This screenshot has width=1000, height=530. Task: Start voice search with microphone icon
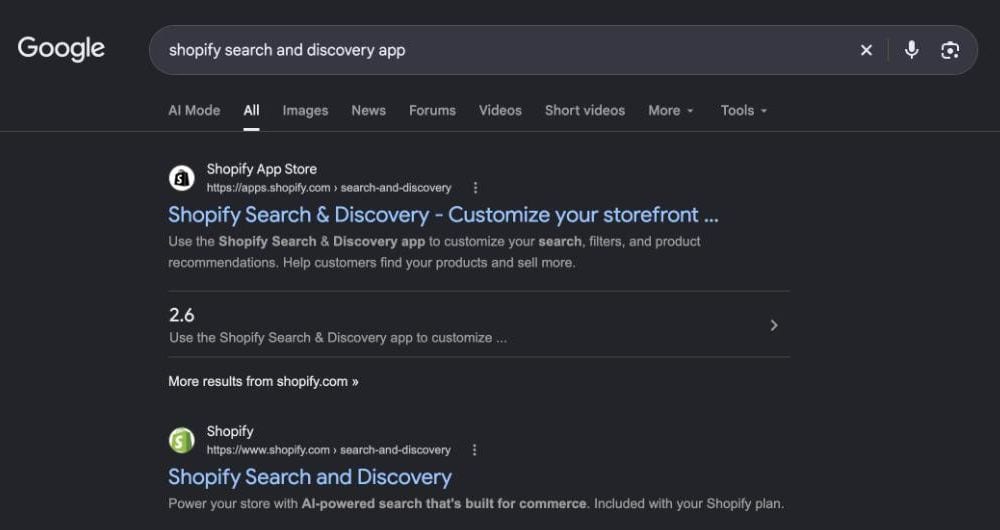(911, 50)
